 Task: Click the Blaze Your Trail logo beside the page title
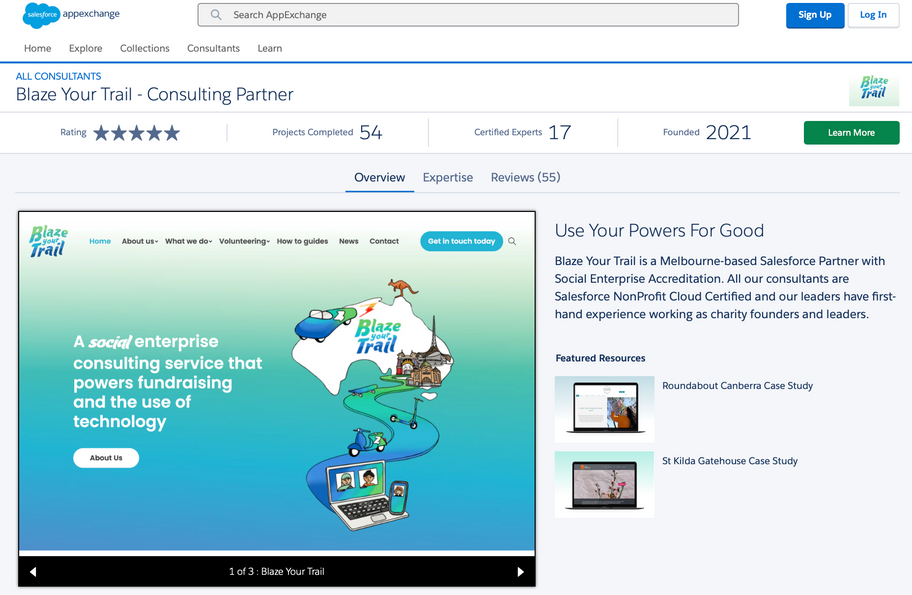[x=874, y=87]
